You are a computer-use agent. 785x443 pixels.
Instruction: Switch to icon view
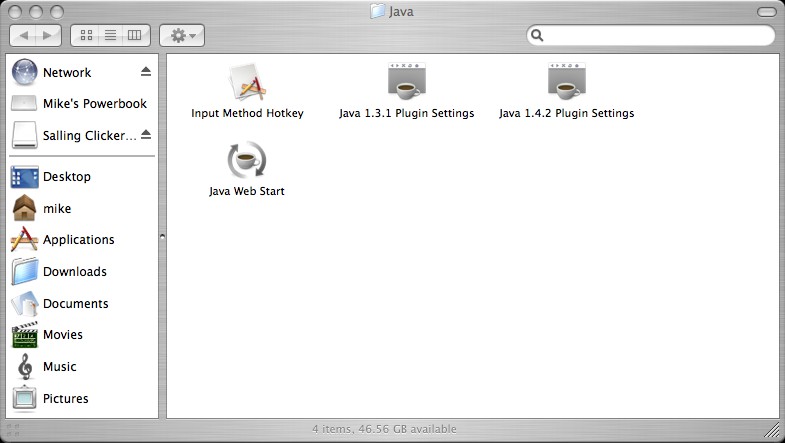pyautogui.click(x=86, y=36)
